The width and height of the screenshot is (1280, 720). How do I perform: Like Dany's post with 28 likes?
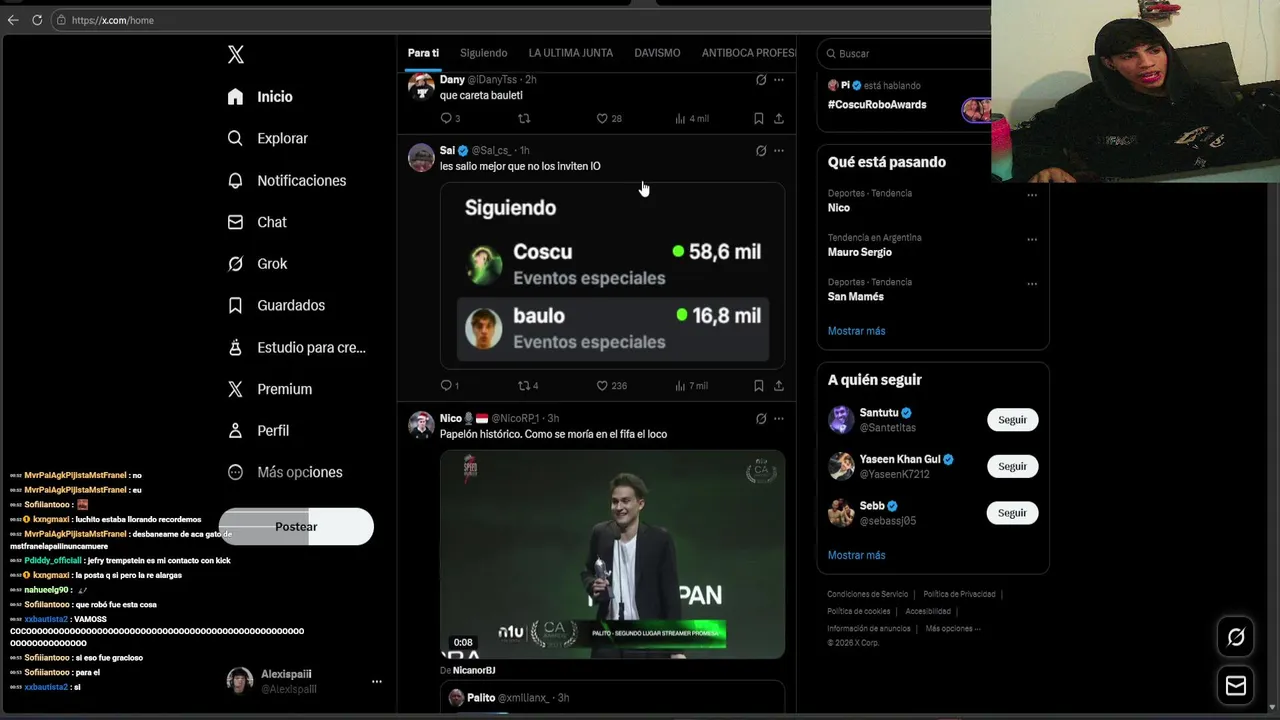coord(609,118)
